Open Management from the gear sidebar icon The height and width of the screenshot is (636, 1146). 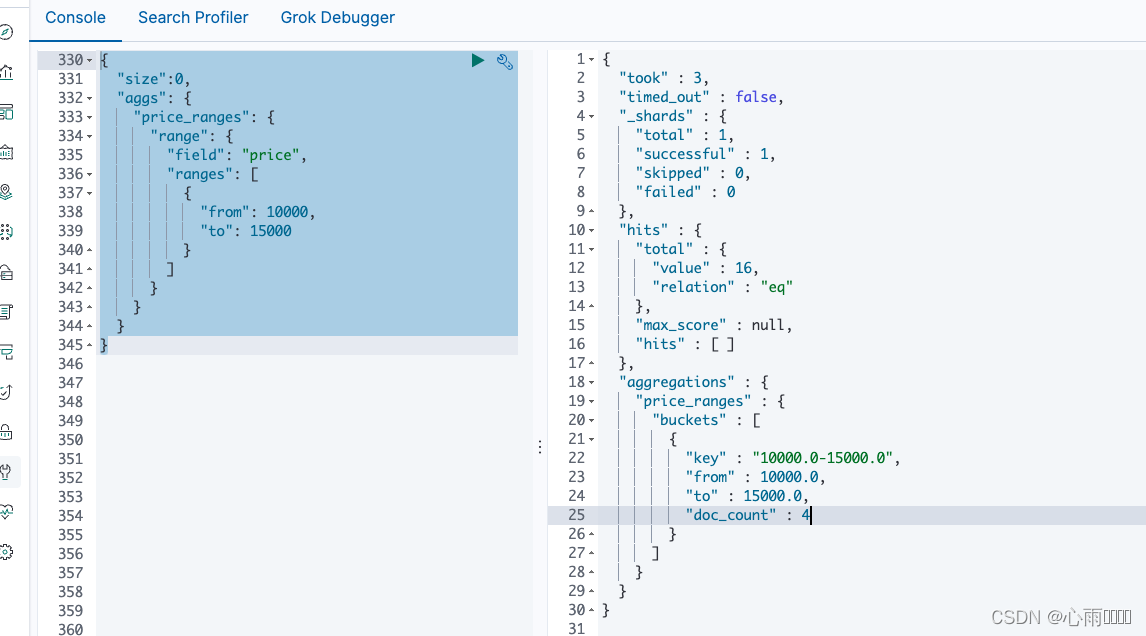7,552
